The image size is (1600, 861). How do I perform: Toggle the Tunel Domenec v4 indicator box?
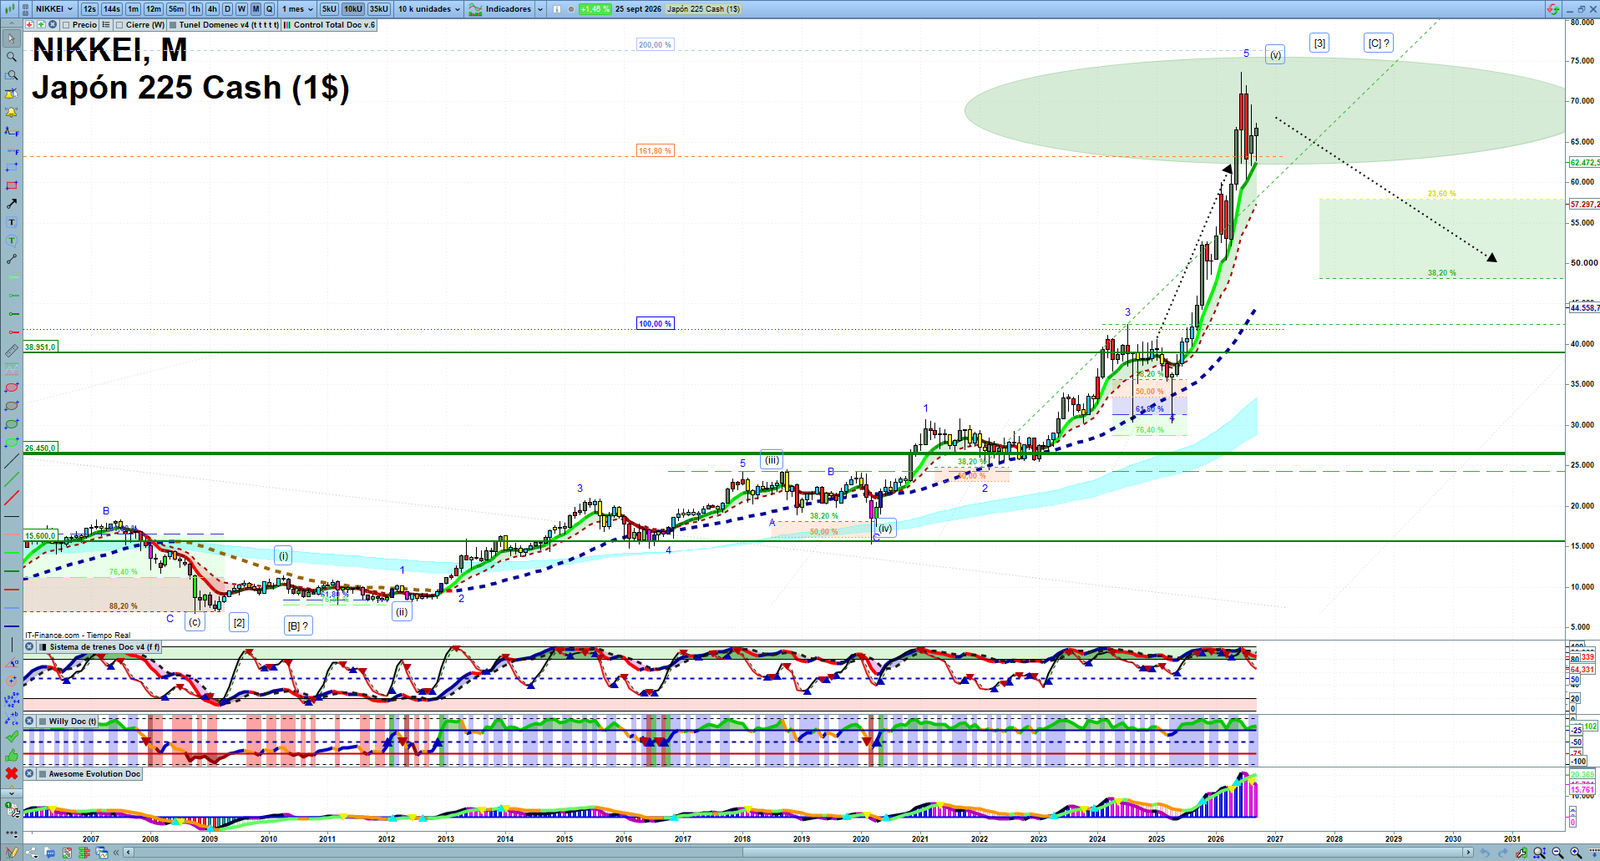173,25
